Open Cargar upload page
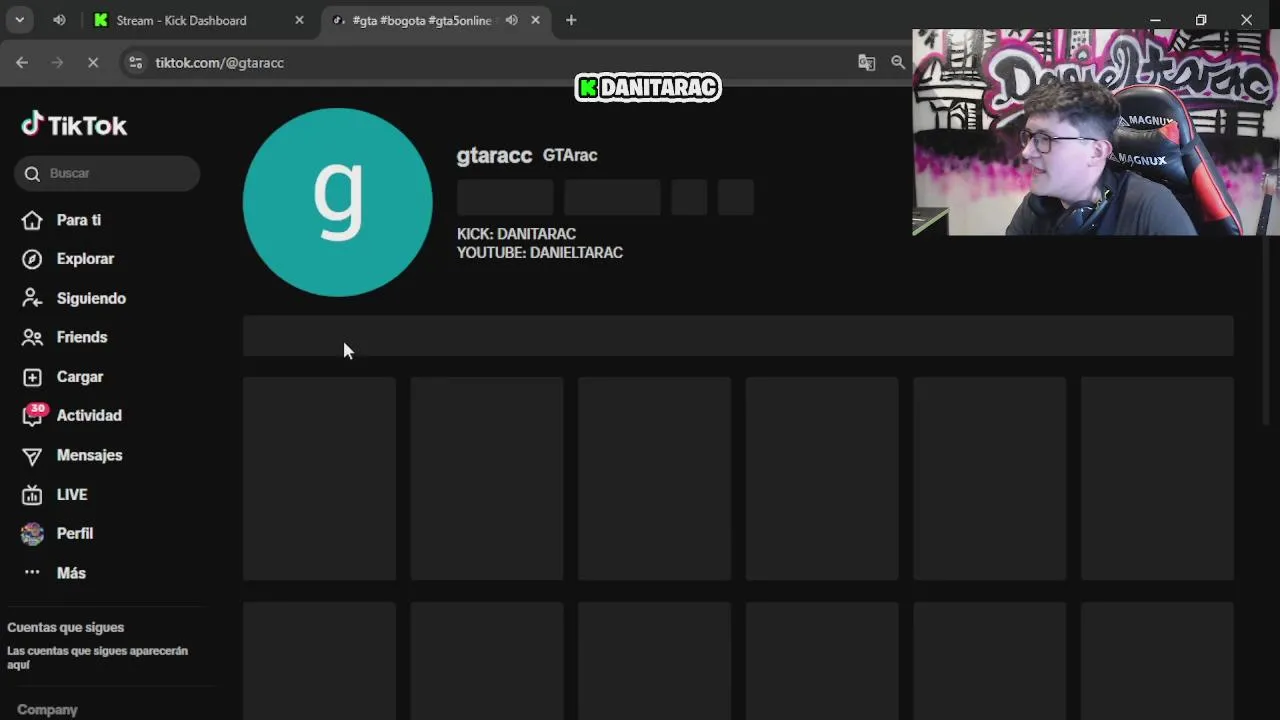Viewport: 1280px width, 720px height. pos(80,377)
